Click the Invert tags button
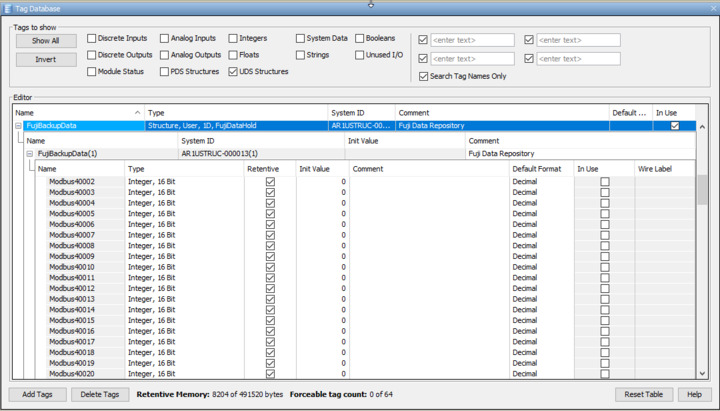 46,60
